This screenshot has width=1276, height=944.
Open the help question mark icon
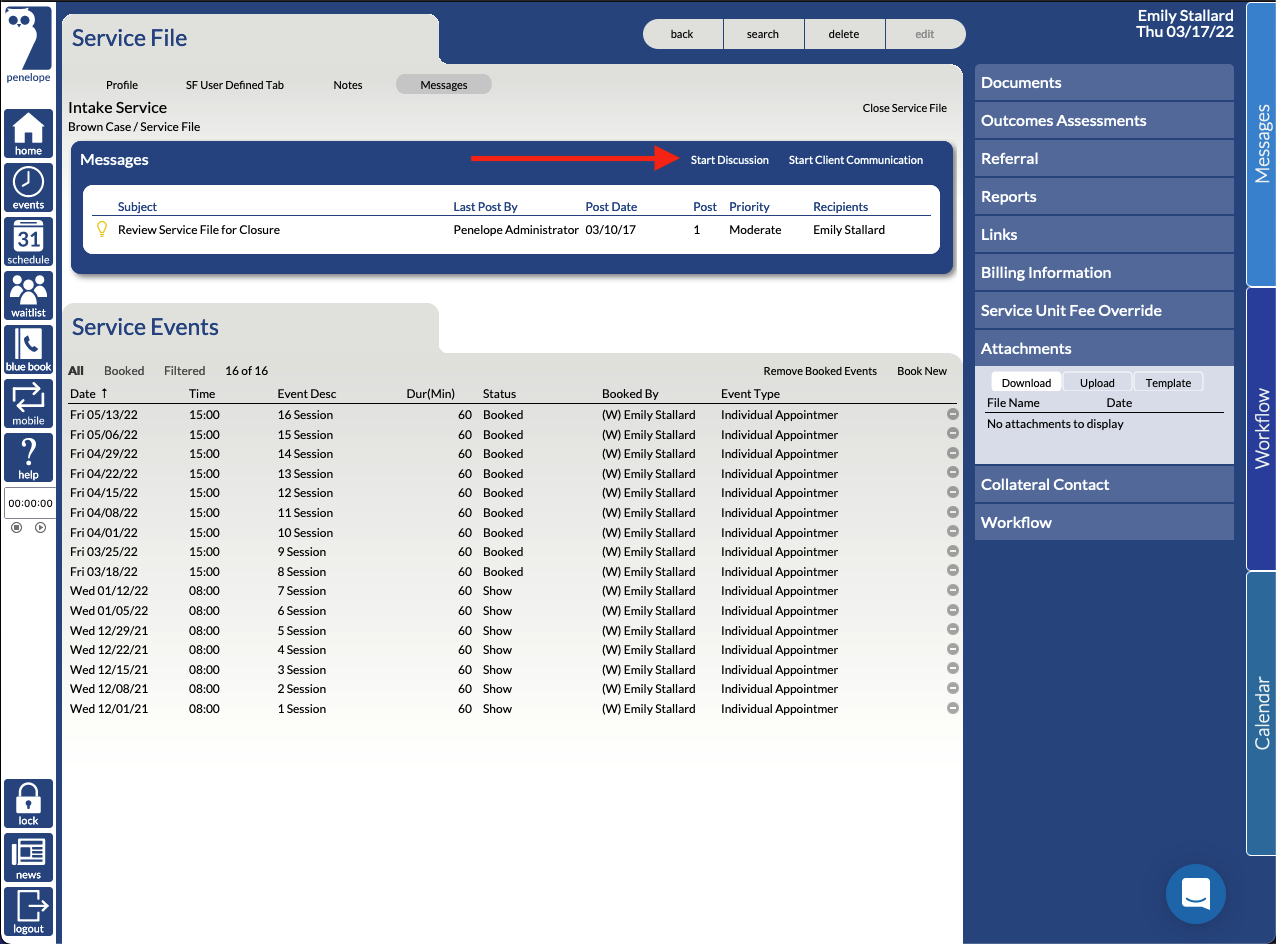(x=28, y=458)
